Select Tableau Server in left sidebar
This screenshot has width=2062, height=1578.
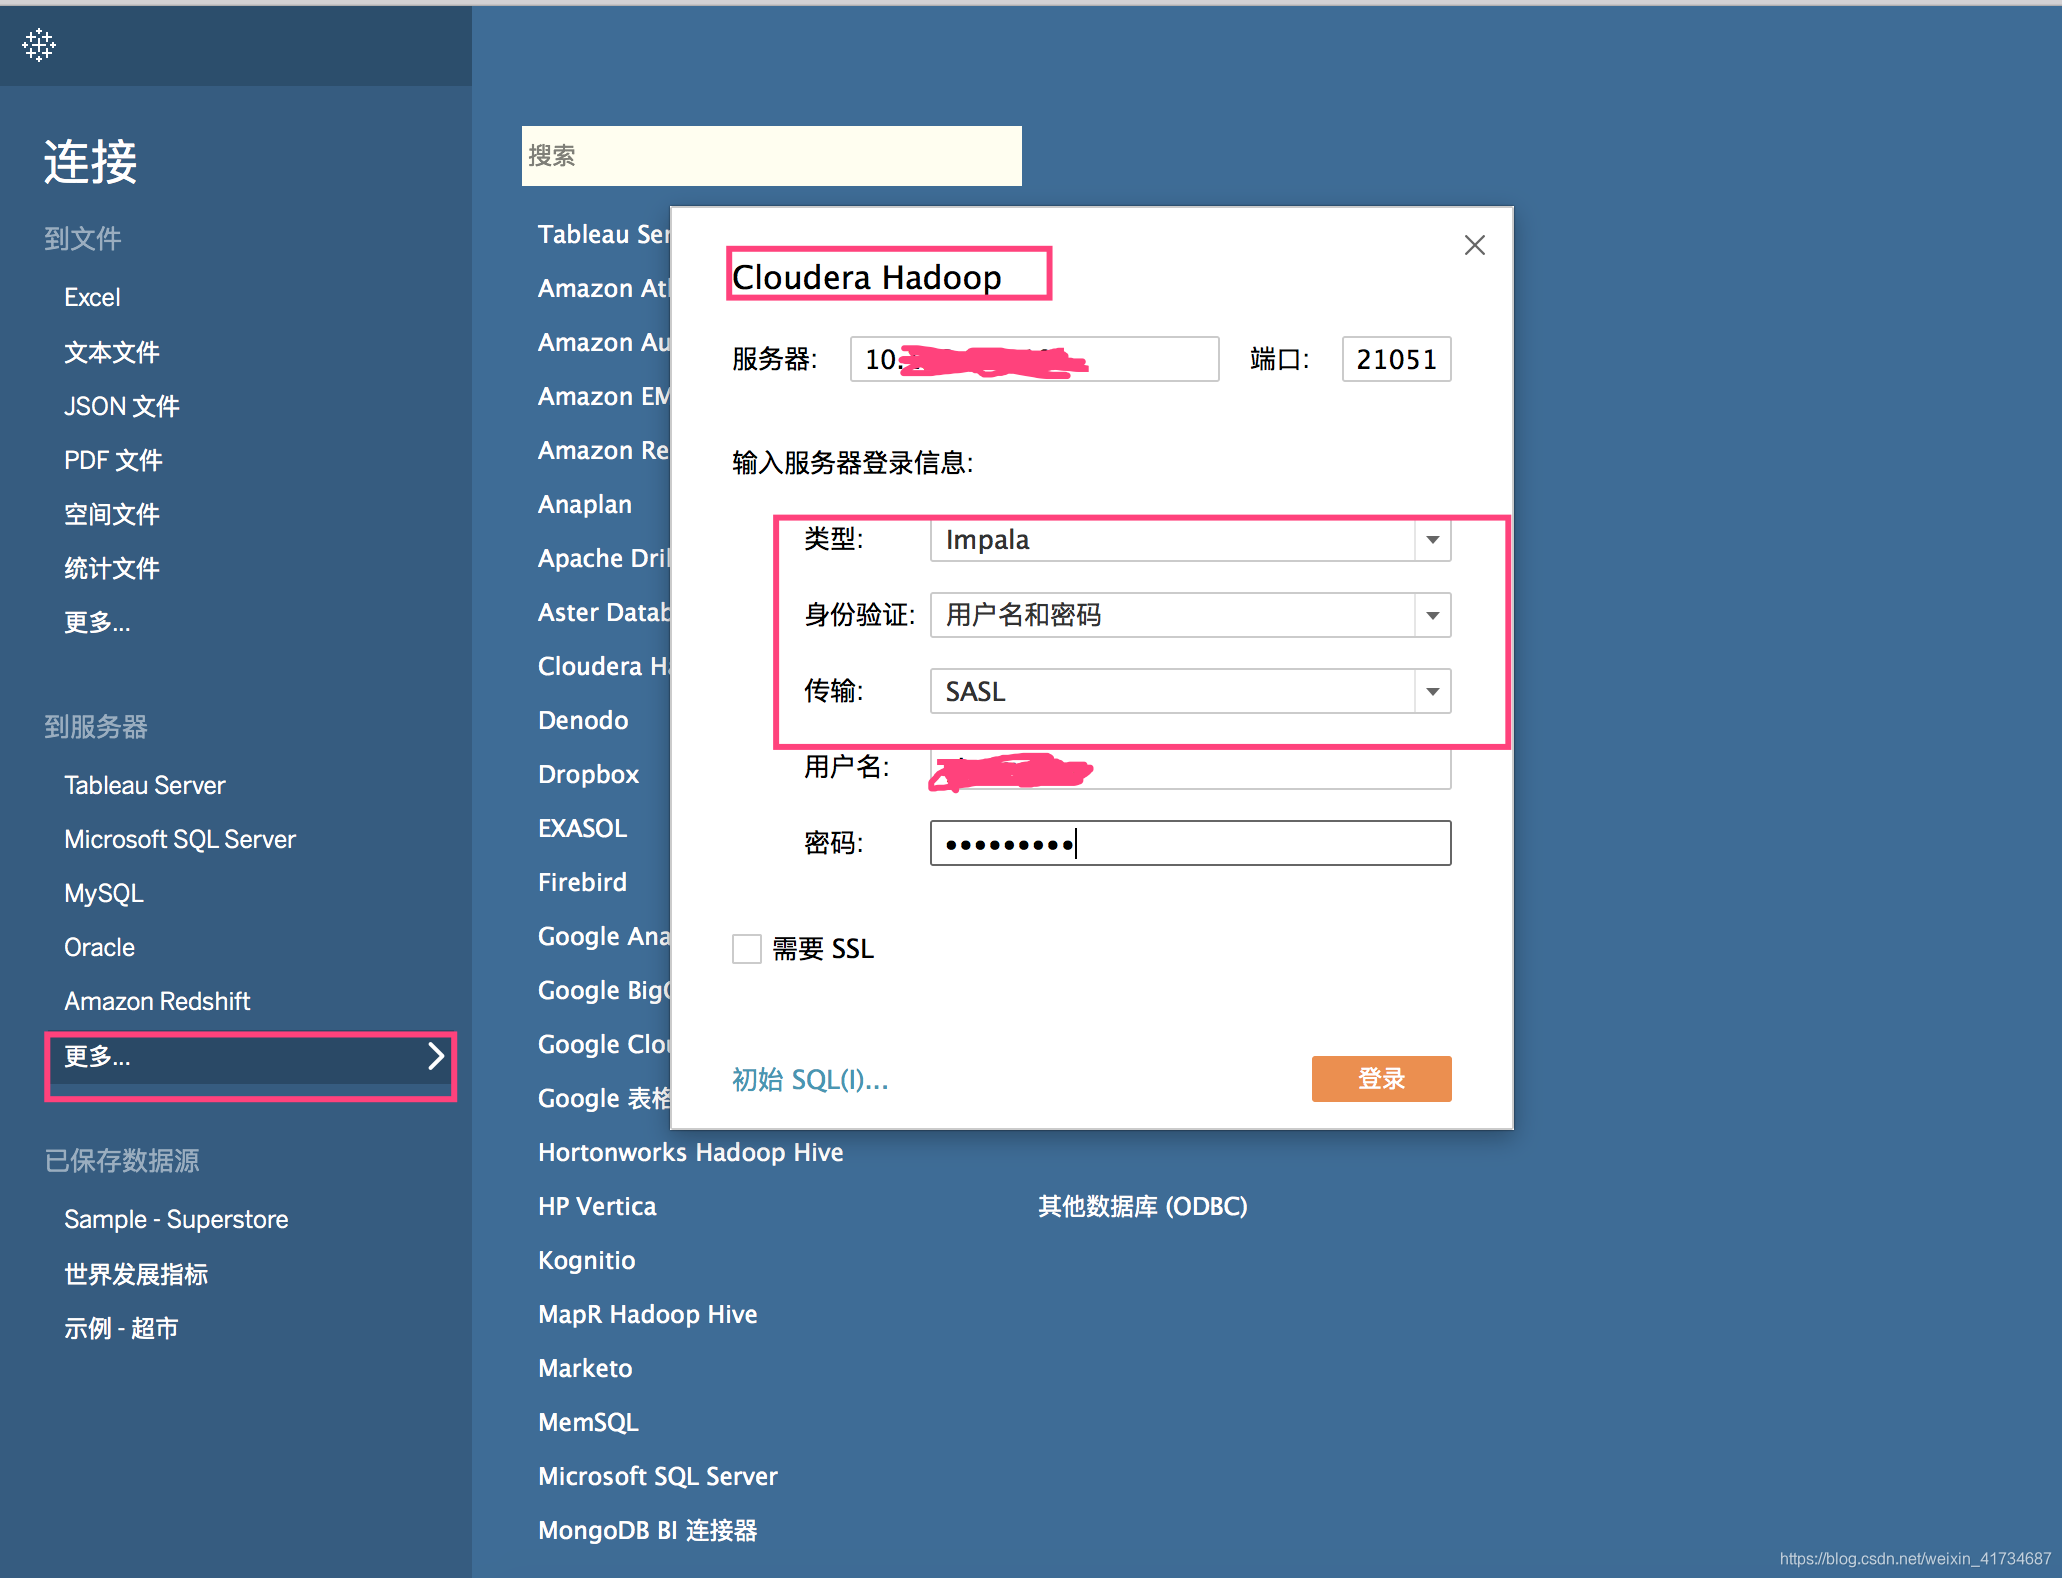pos(145,785)
